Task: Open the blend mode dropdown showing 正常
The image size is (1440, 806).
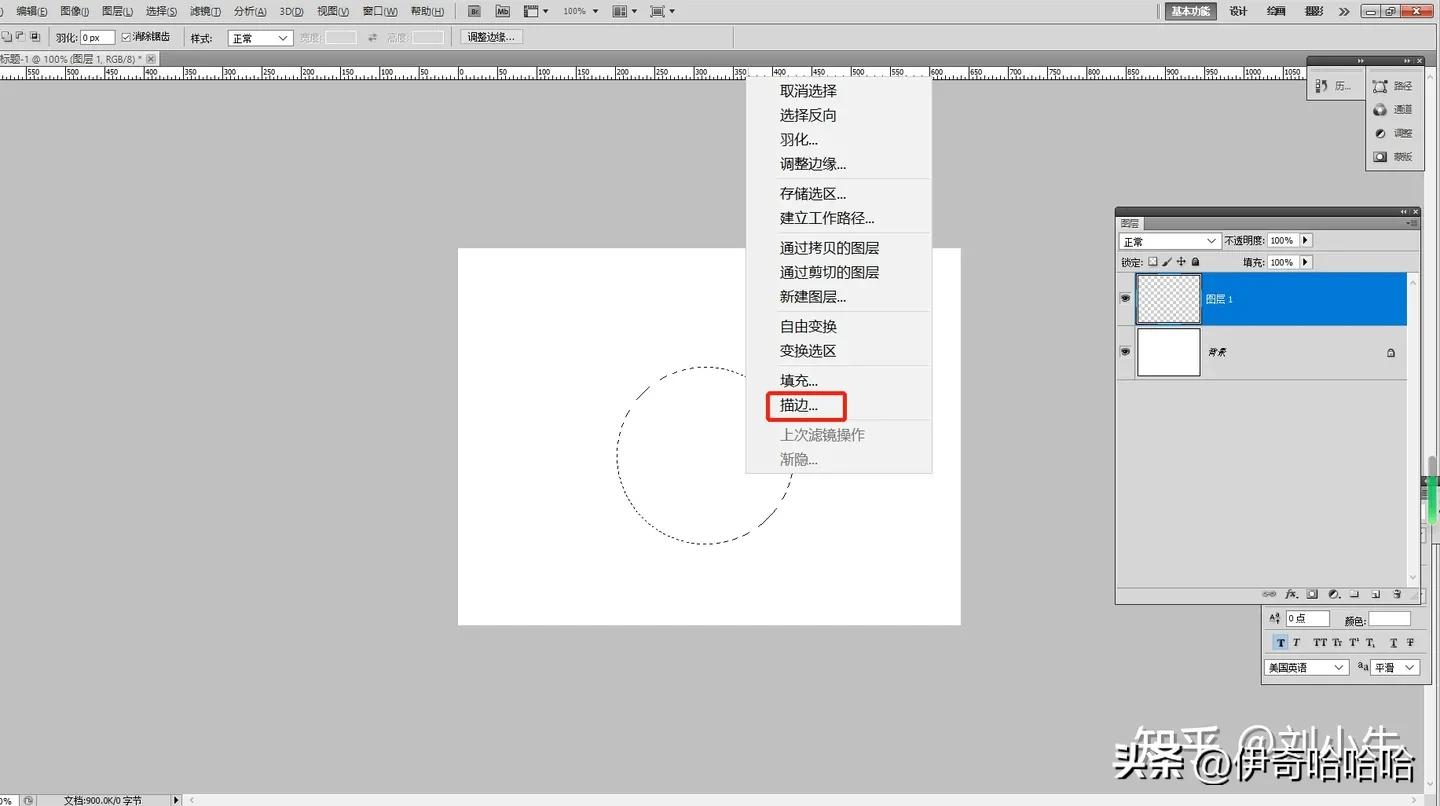Action: click(1168, 240)
